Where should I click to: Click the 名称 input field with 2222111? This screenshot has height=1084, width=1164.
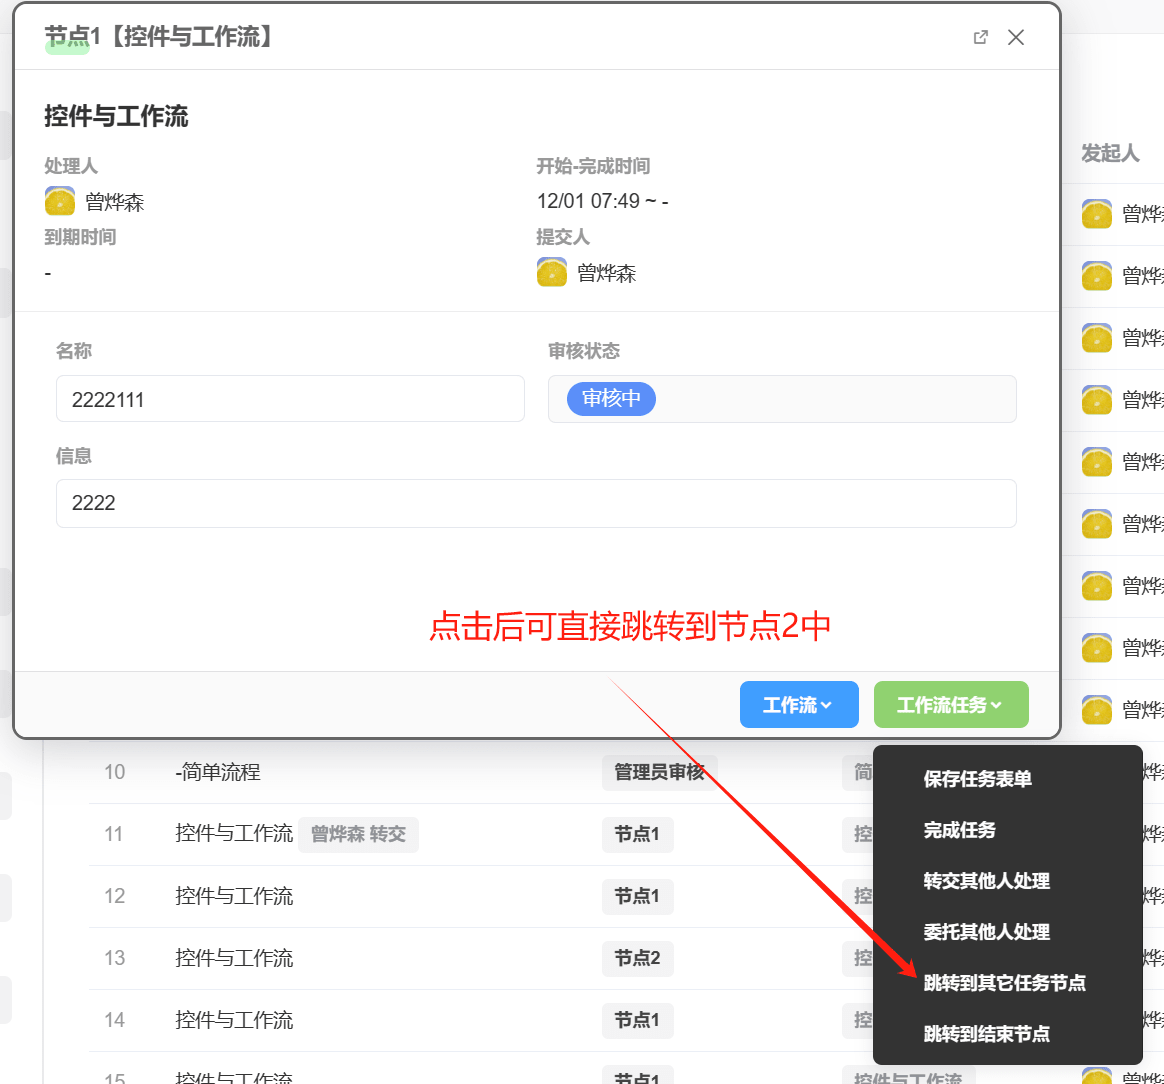tap(290, 399)
